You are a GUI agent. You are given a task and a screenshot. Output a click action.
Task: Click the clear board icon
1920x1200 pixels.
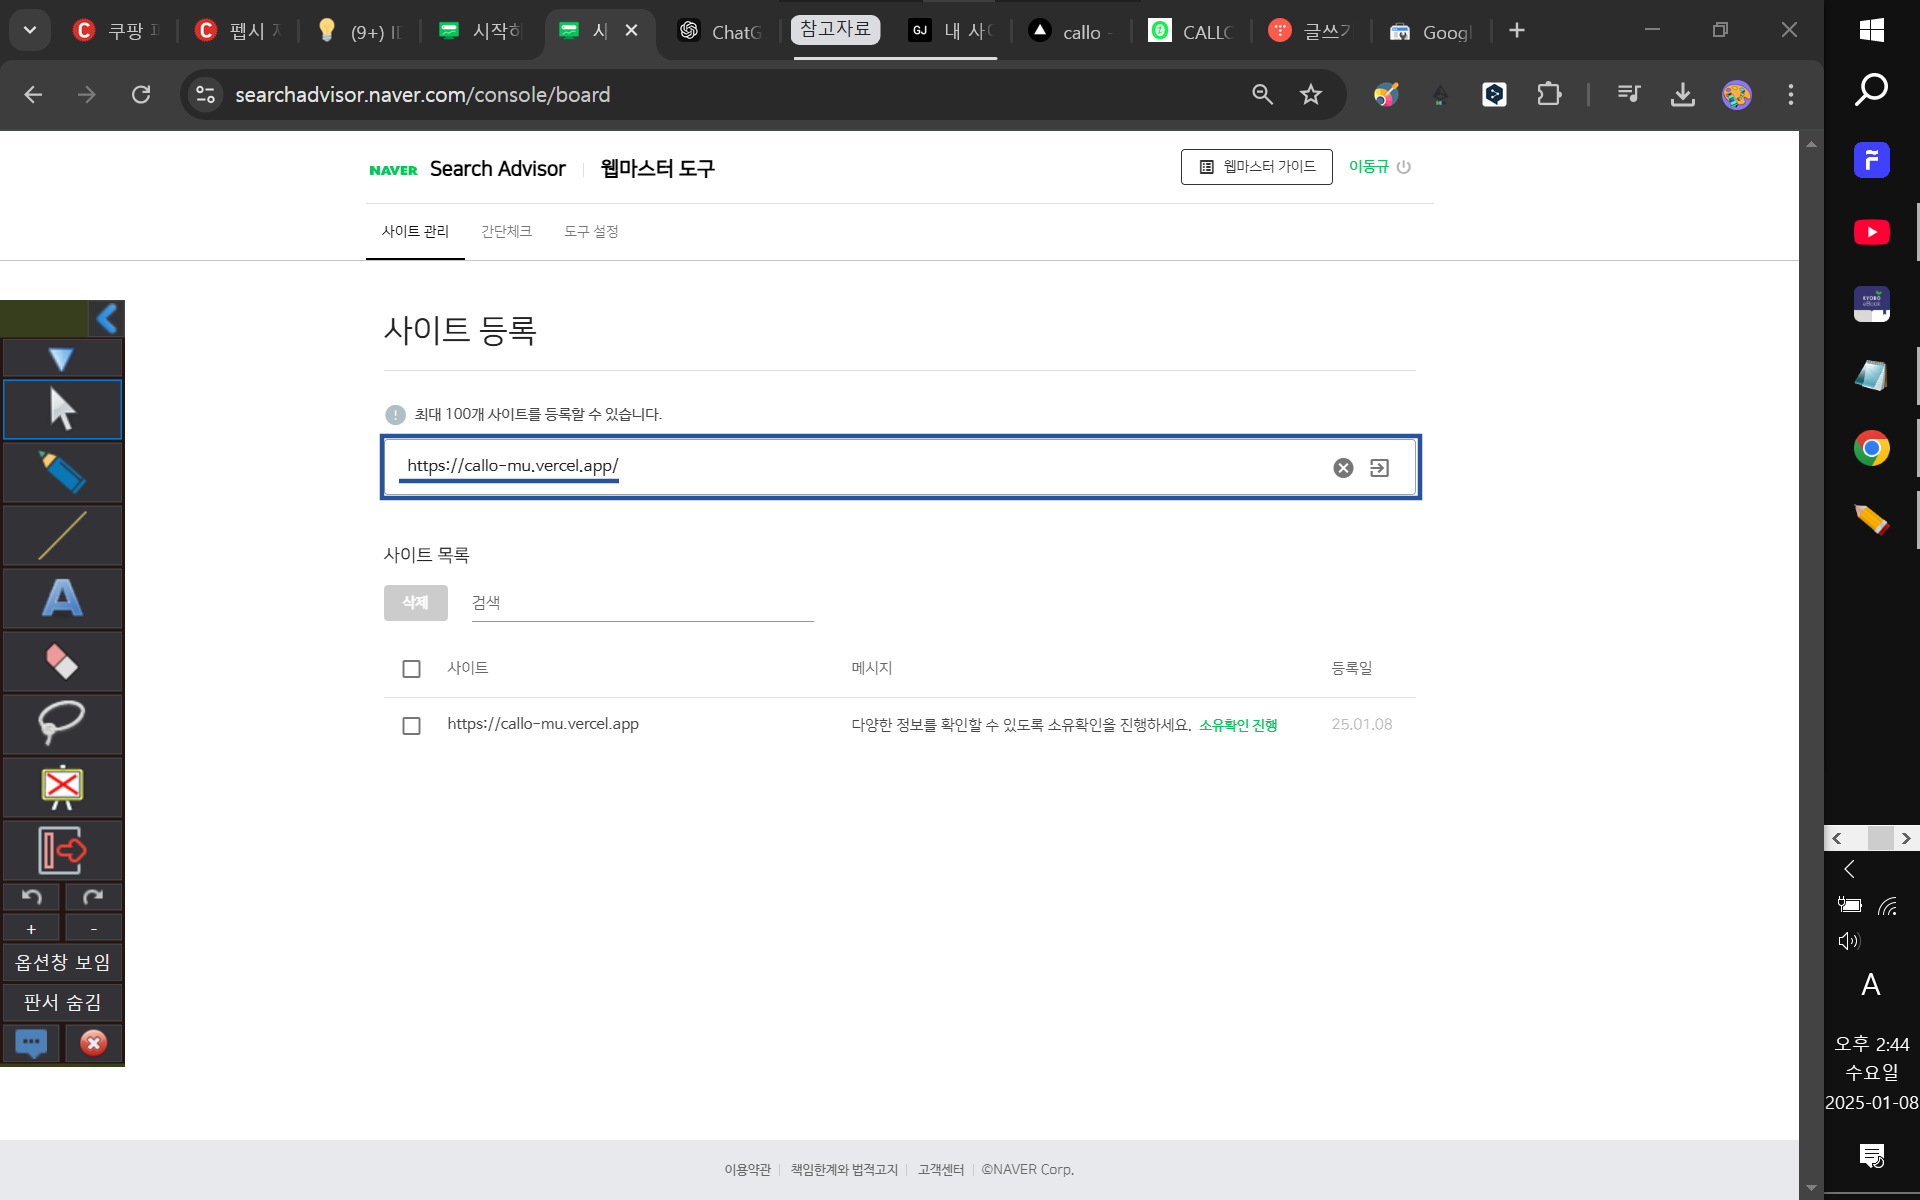62,787
